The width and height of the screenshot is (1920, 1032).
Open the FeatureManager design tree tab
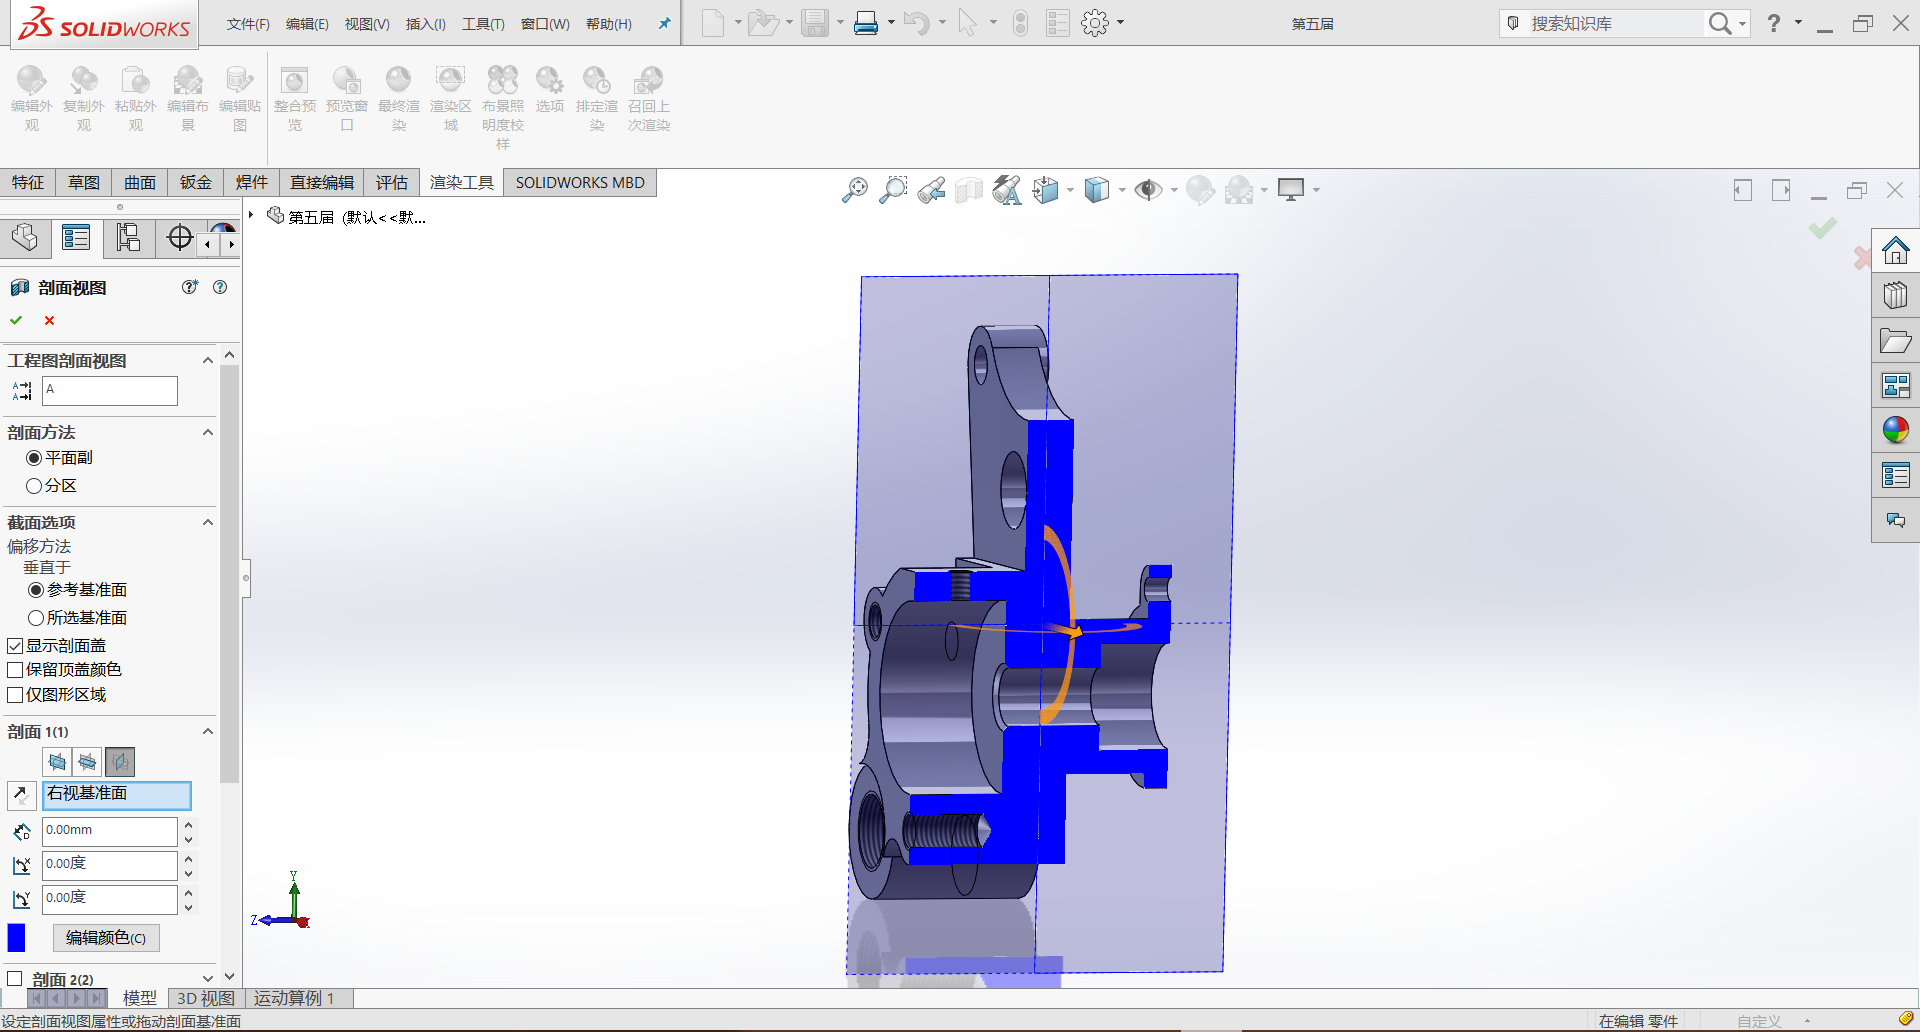25,238
